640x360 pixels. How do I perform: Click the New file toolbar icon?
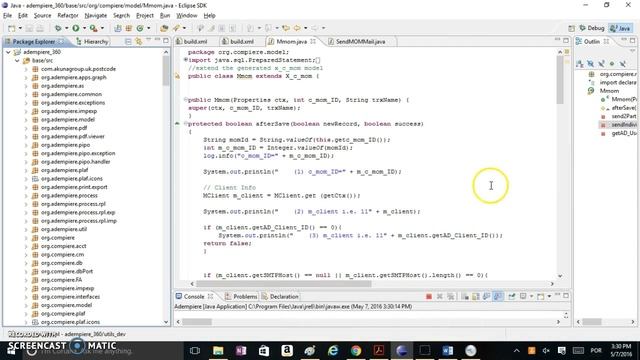coord(12,28)
